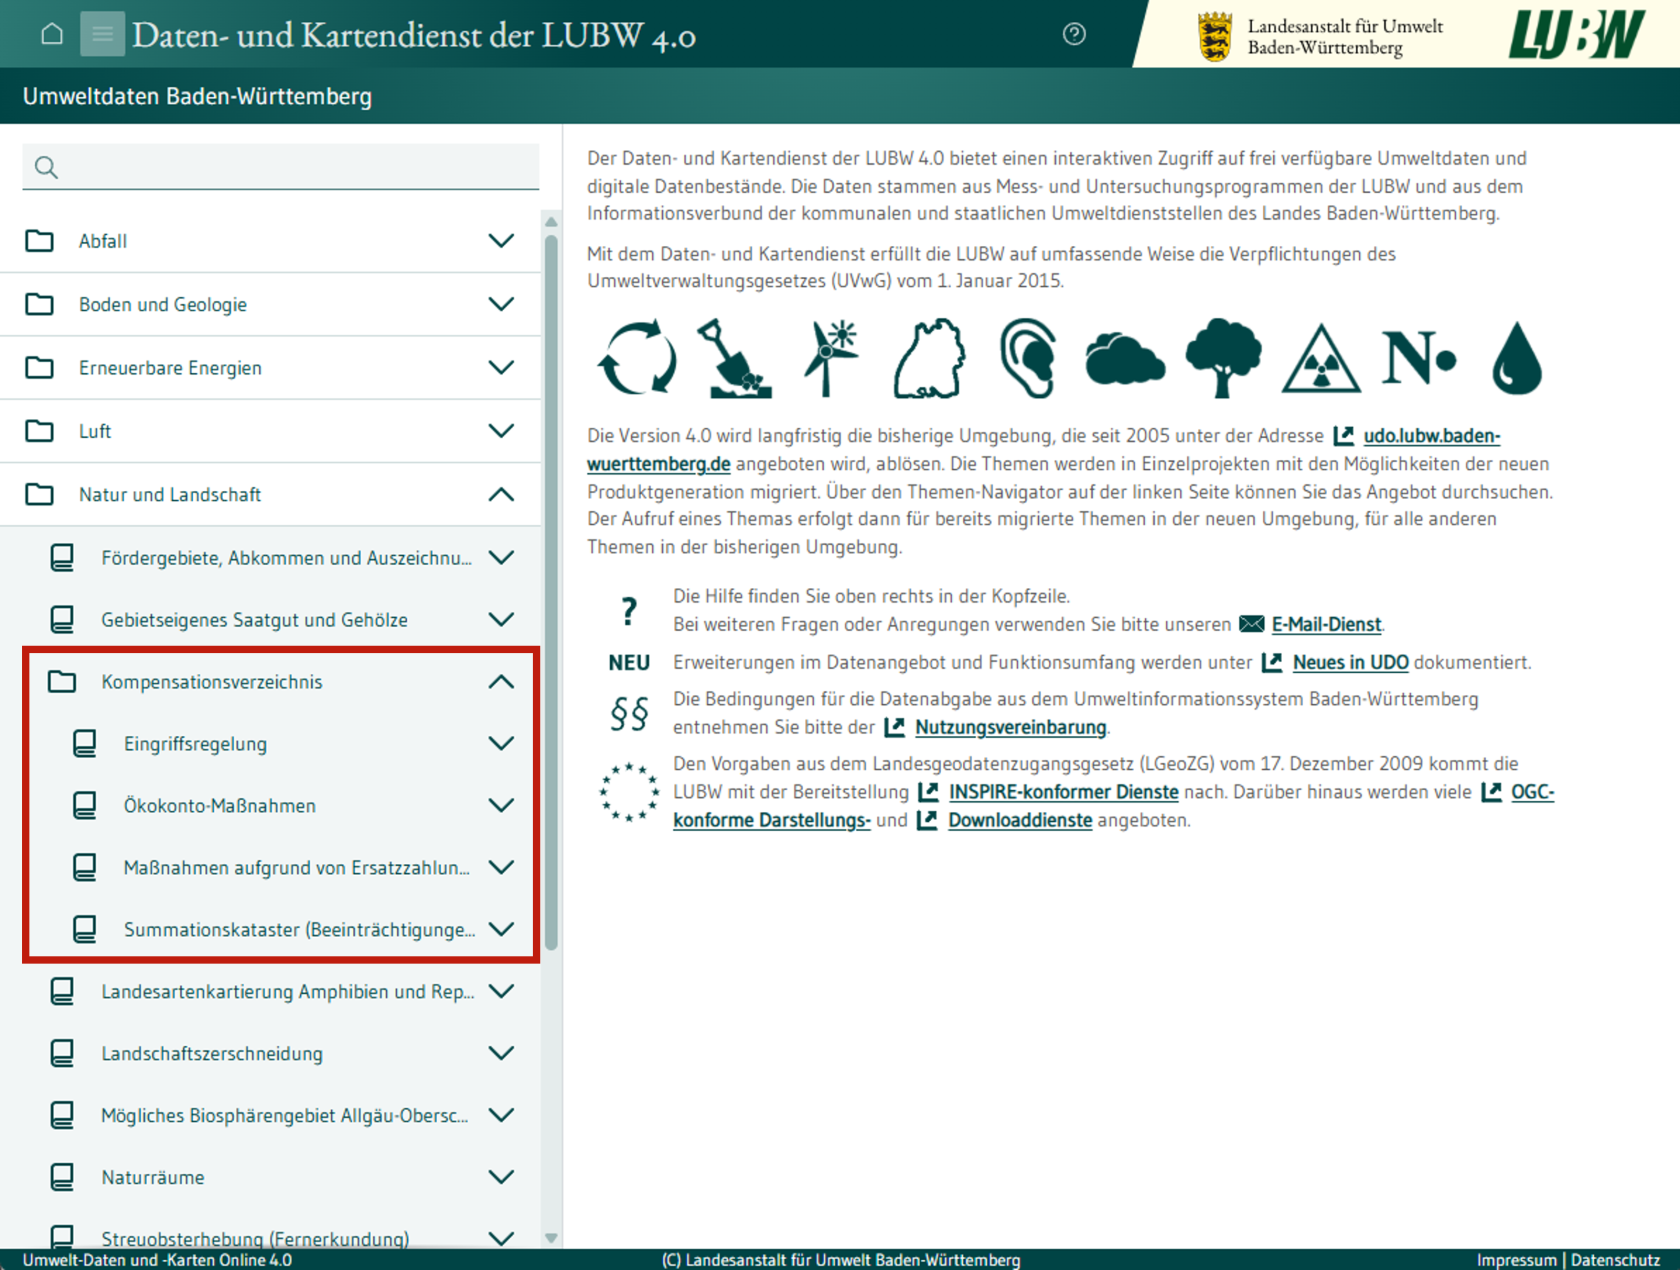Open the udo.lubw.baden-wuerttemberg.de link
1680x1270 pixels.
click(x=1431, y=436)
